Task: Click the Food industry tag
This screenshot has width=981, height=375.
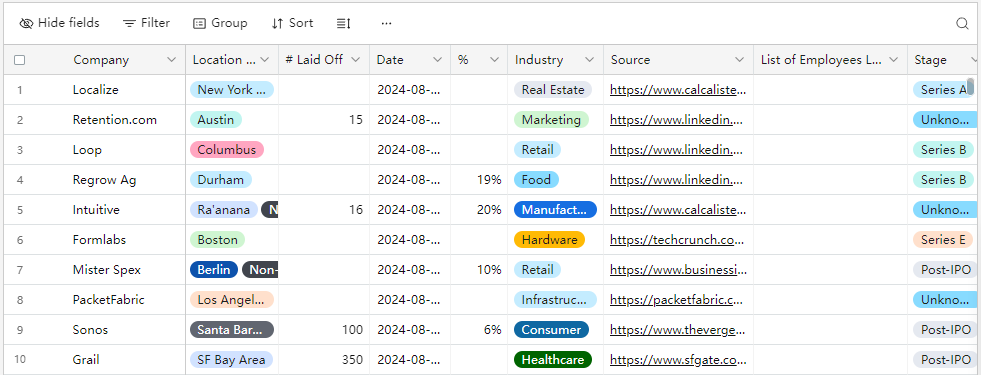Action: pos(536,180)
